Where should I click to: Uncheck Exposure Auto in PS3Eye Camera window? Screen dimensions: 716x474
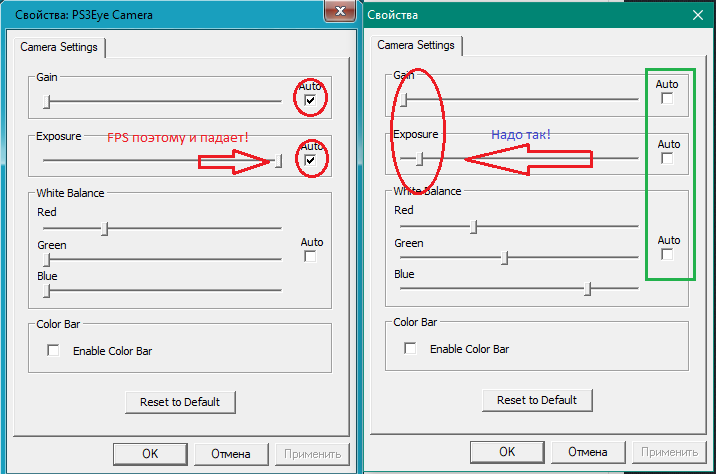(310, 160)
